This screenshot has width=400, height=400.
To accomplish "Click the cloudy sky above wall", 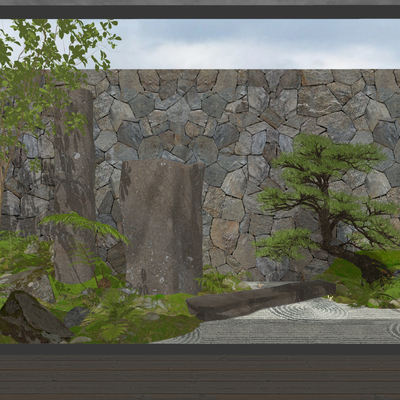I will pos(253,44).
